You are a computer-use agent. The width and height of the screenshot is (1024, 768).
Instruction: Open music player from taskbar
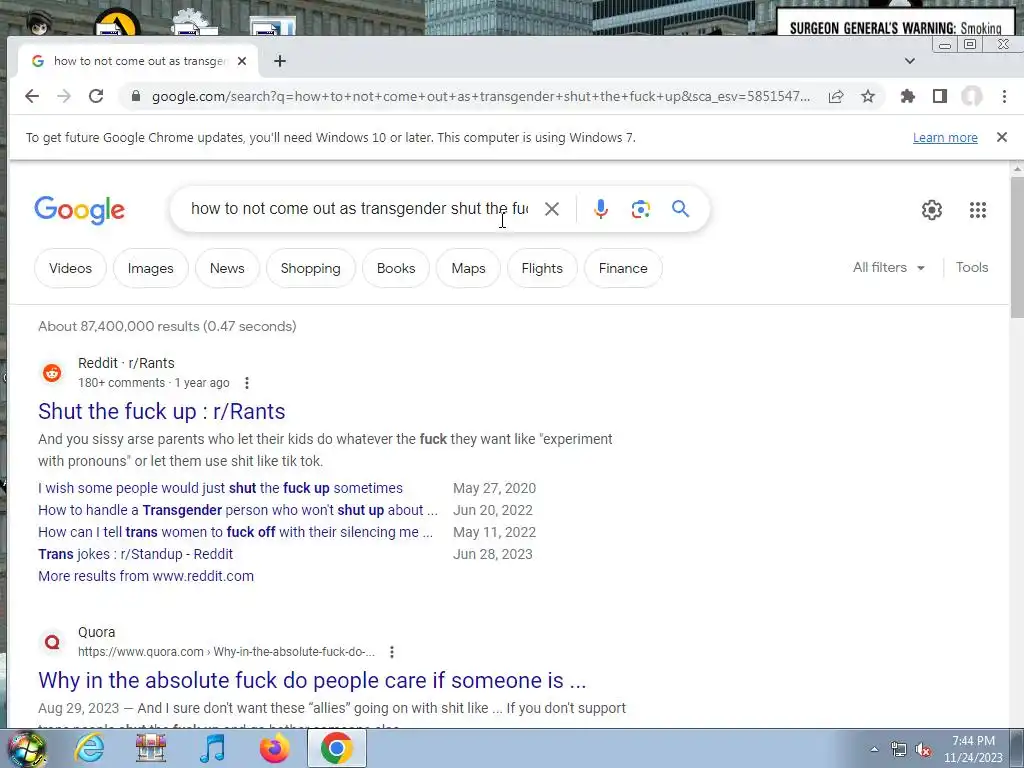tap(212, 748)
